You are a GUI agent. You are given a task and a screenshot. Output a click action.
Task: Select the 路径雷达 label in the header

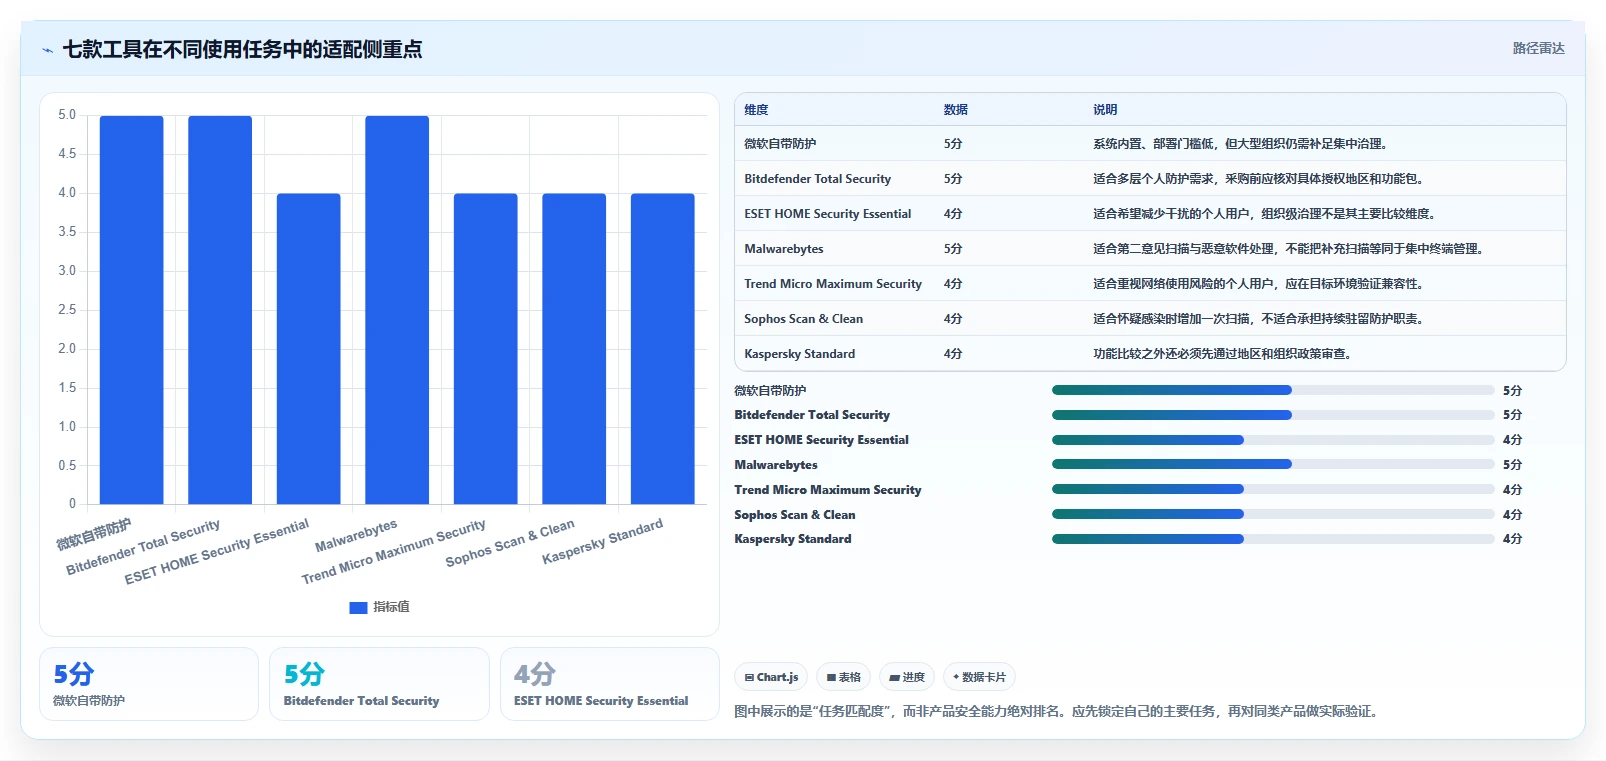(1538, 48)
